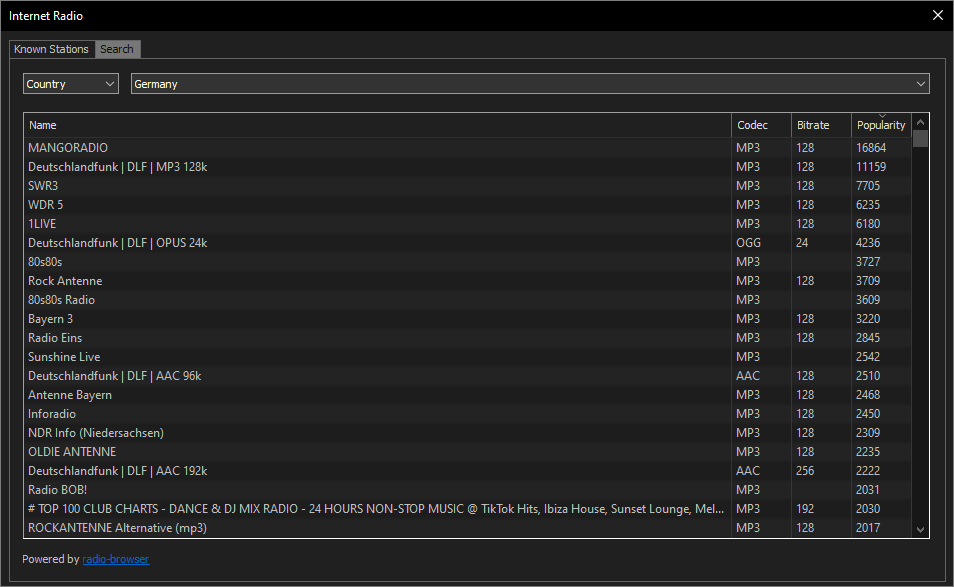
Task: Open the Country filter type dropdown
Action: pos(71,84)
